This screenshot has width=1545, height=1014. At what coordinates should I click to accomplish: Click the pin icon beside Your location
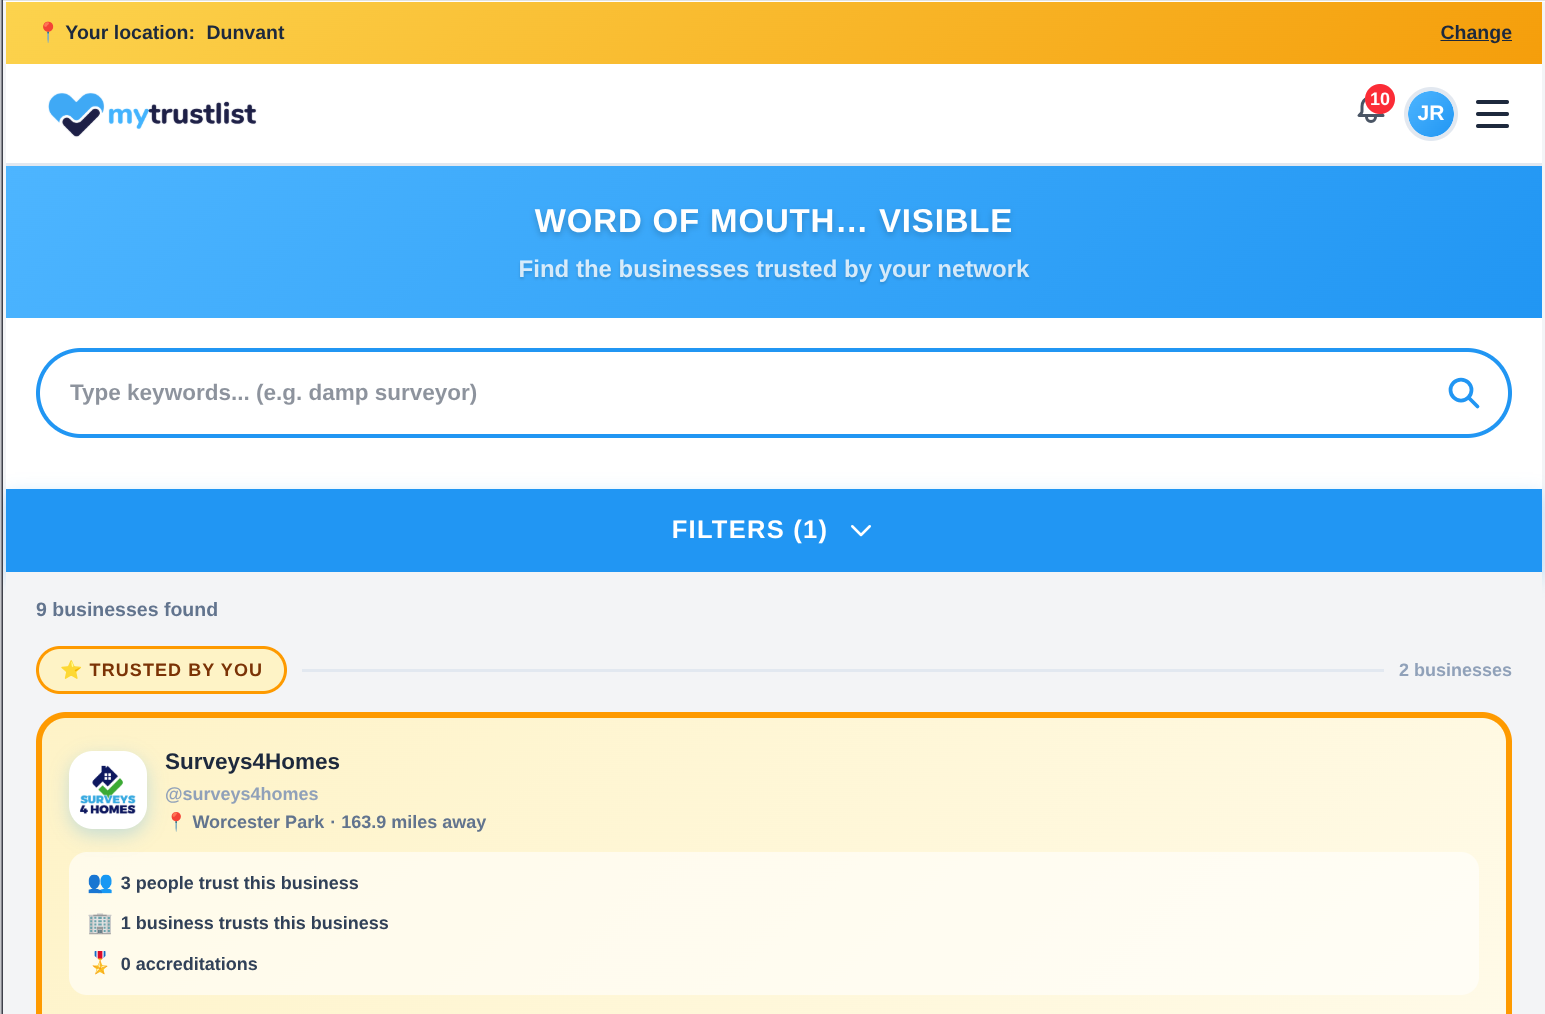[47, 32]
